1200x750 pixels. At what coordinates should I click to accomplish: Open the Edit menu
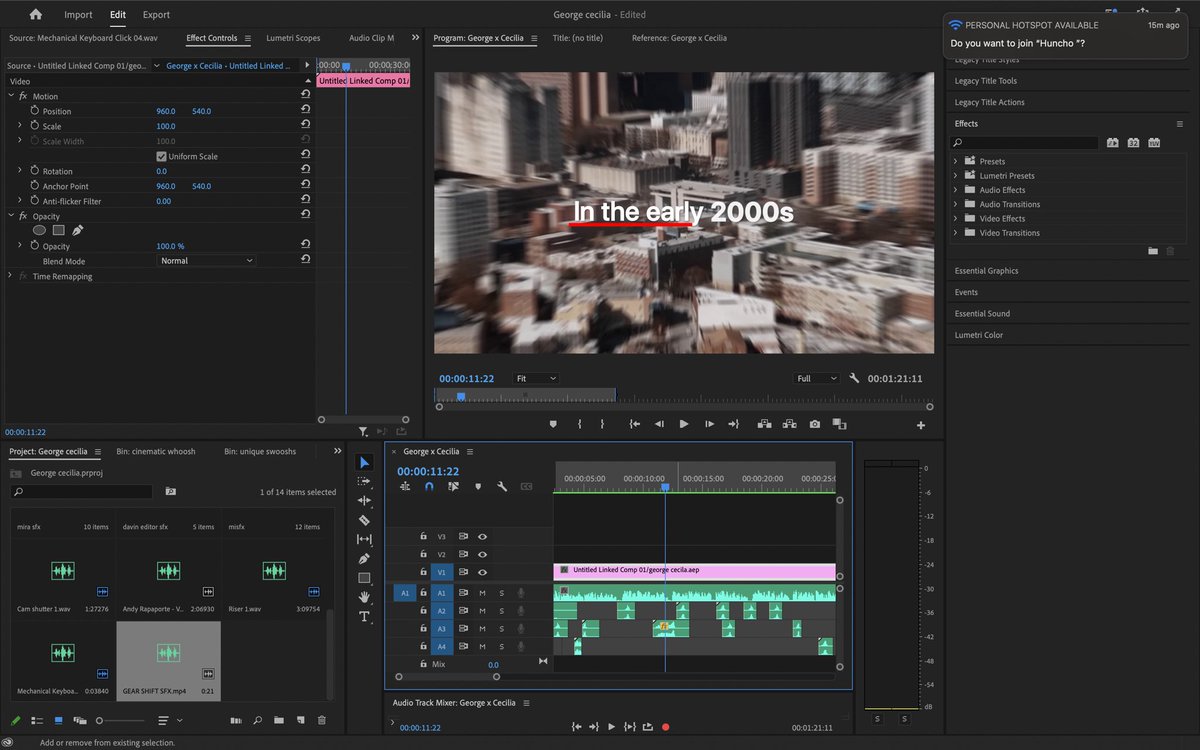click(x=117, y=14)
